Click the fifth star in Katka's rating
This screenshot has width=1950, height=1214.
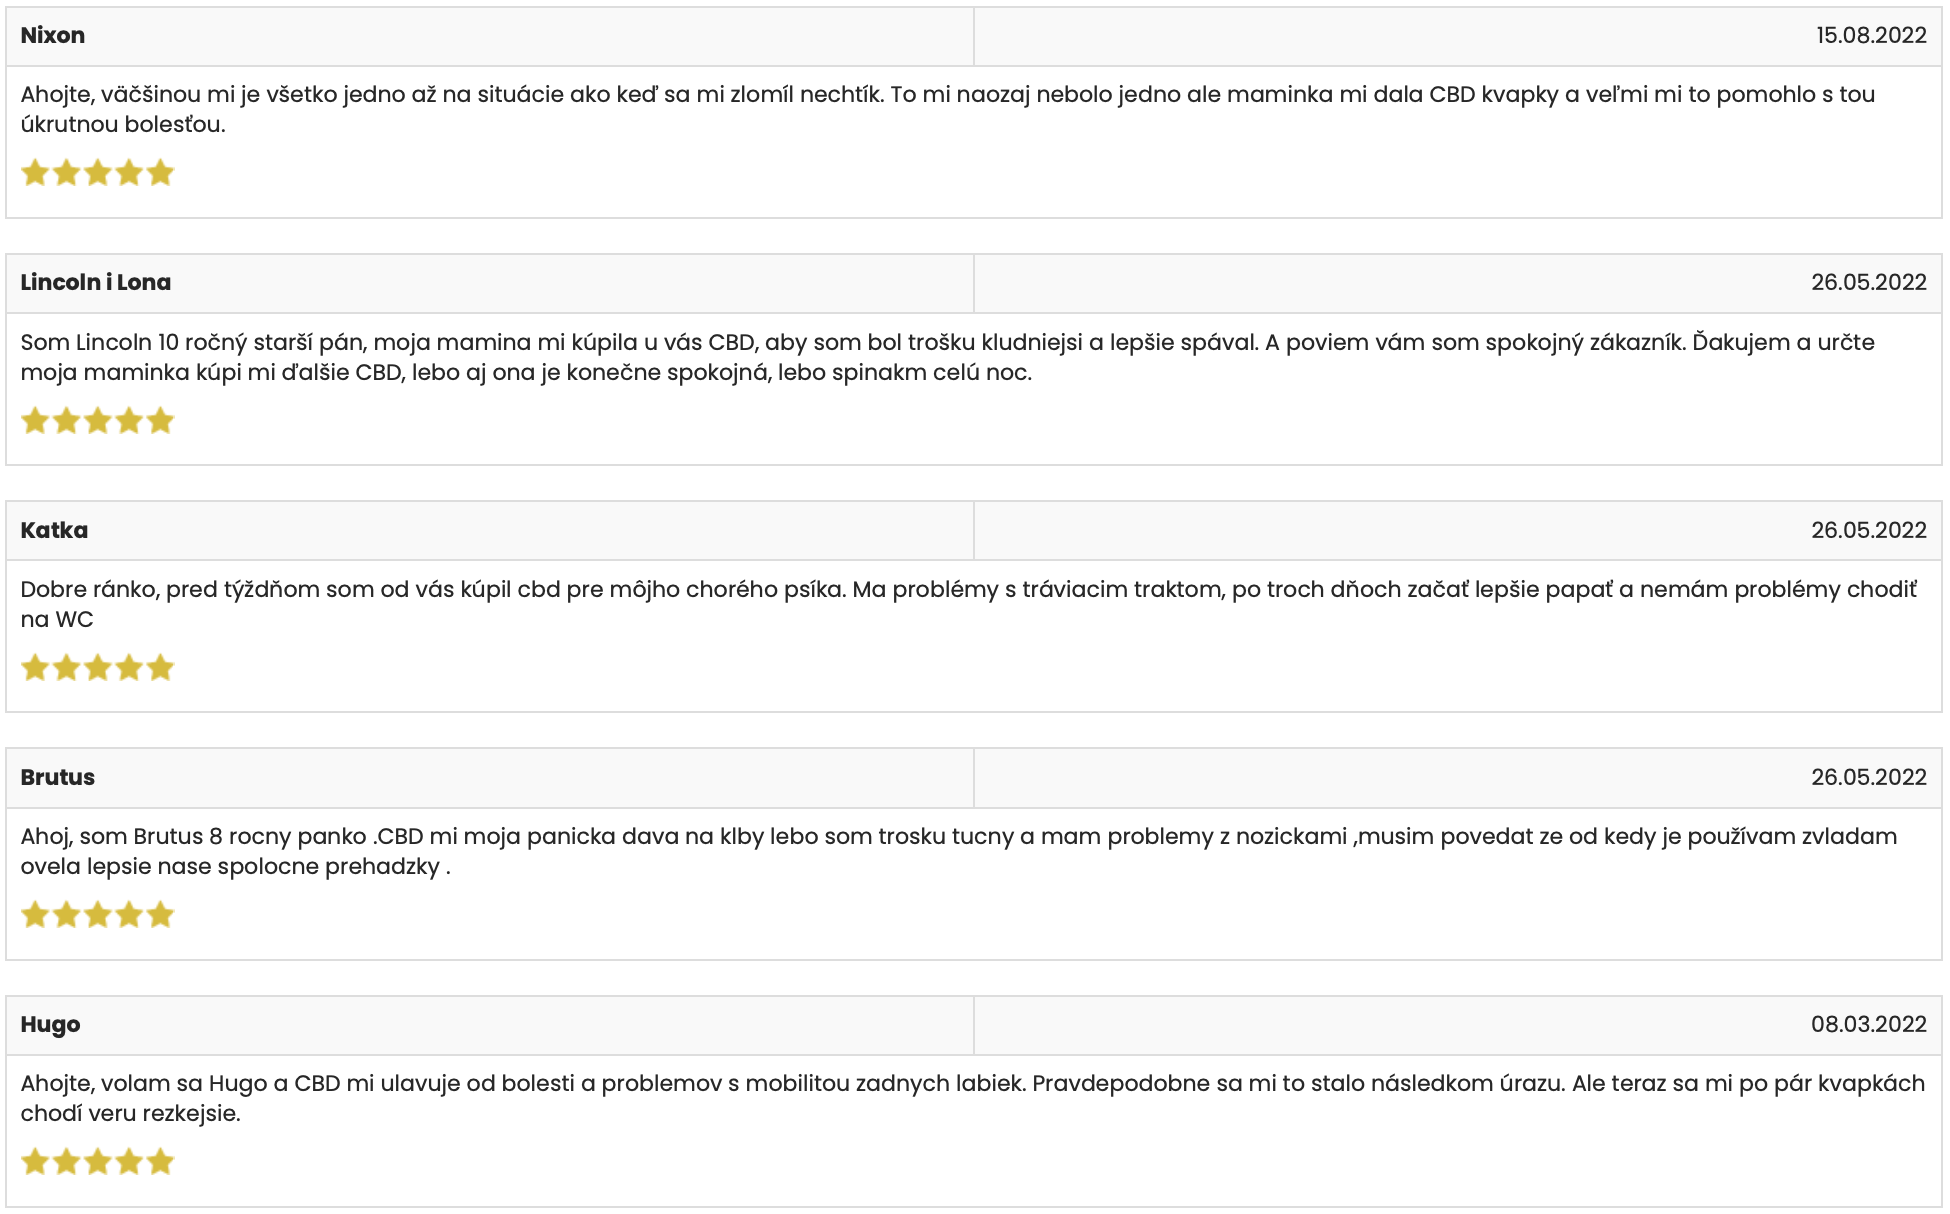tap(160, 667)
